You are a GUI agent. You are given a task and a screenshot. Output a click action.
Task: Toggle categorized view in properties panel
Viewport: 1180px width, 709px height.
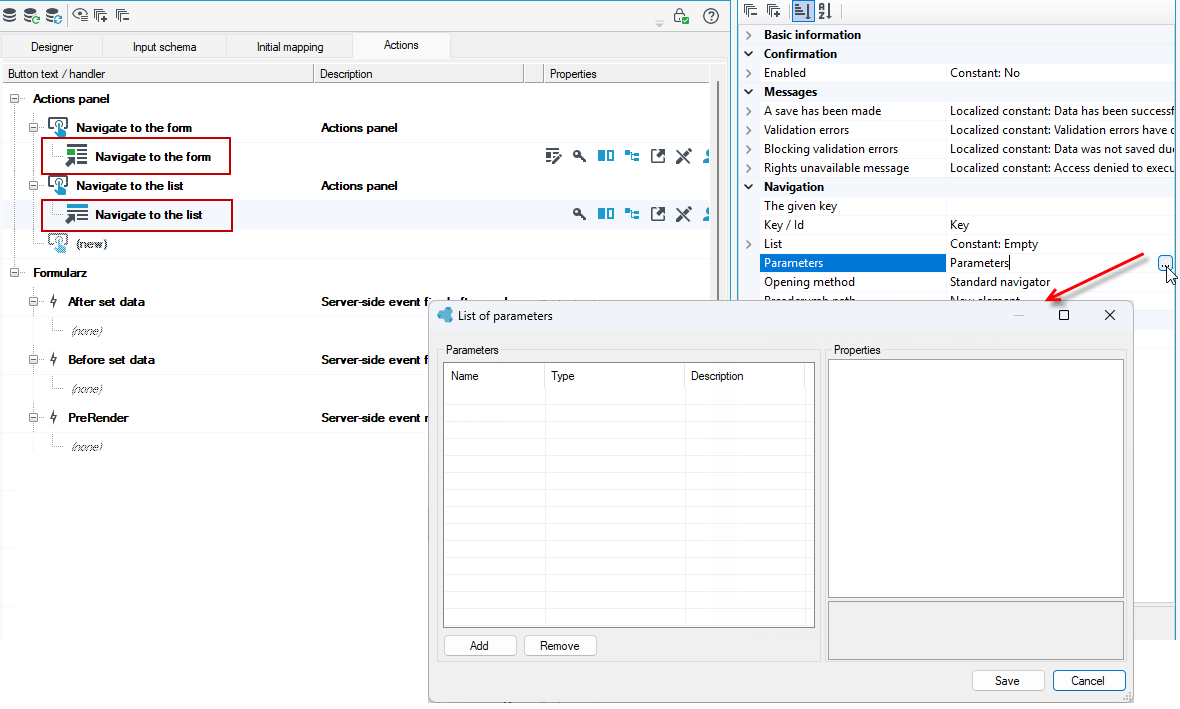pos(801,11)
